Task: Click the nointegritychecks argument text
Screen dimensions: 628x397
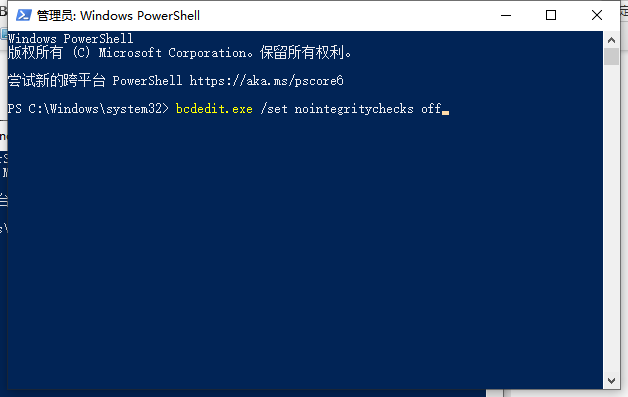Action: pyautogui.click(x=354, y=109)
